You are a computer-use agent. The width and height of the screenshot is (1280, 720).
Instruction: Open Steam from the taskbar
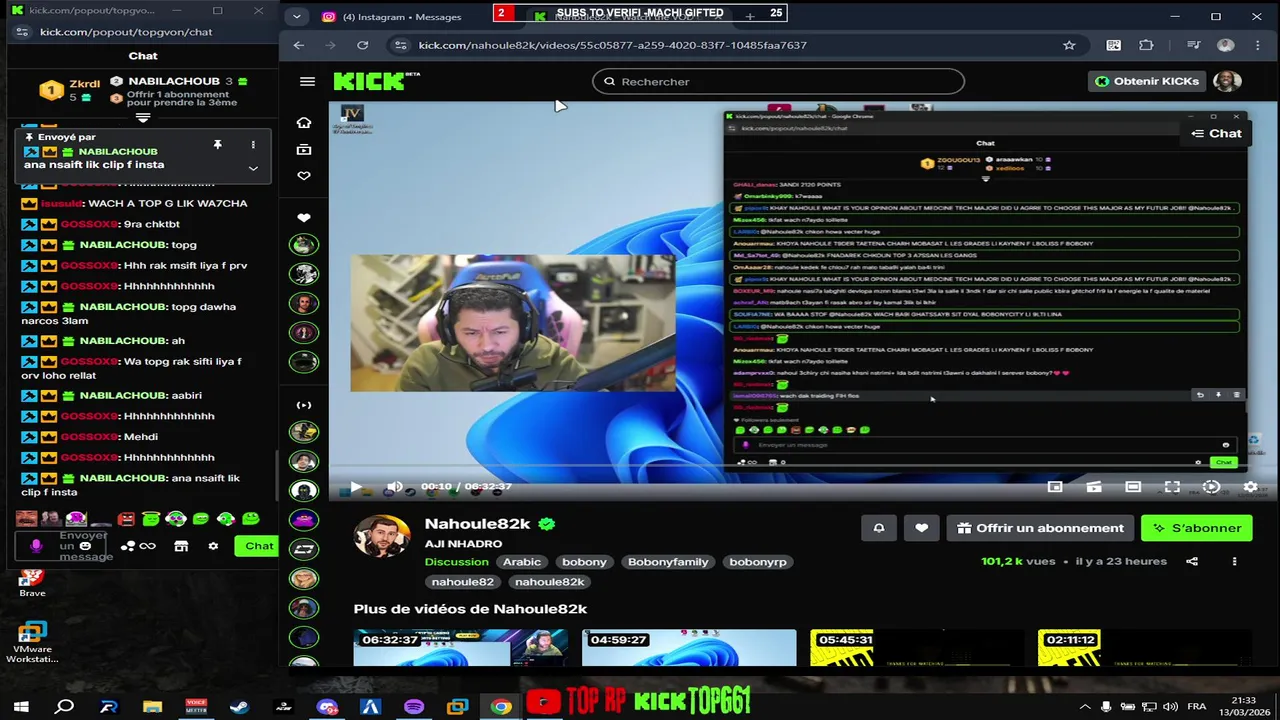point(240,707)
